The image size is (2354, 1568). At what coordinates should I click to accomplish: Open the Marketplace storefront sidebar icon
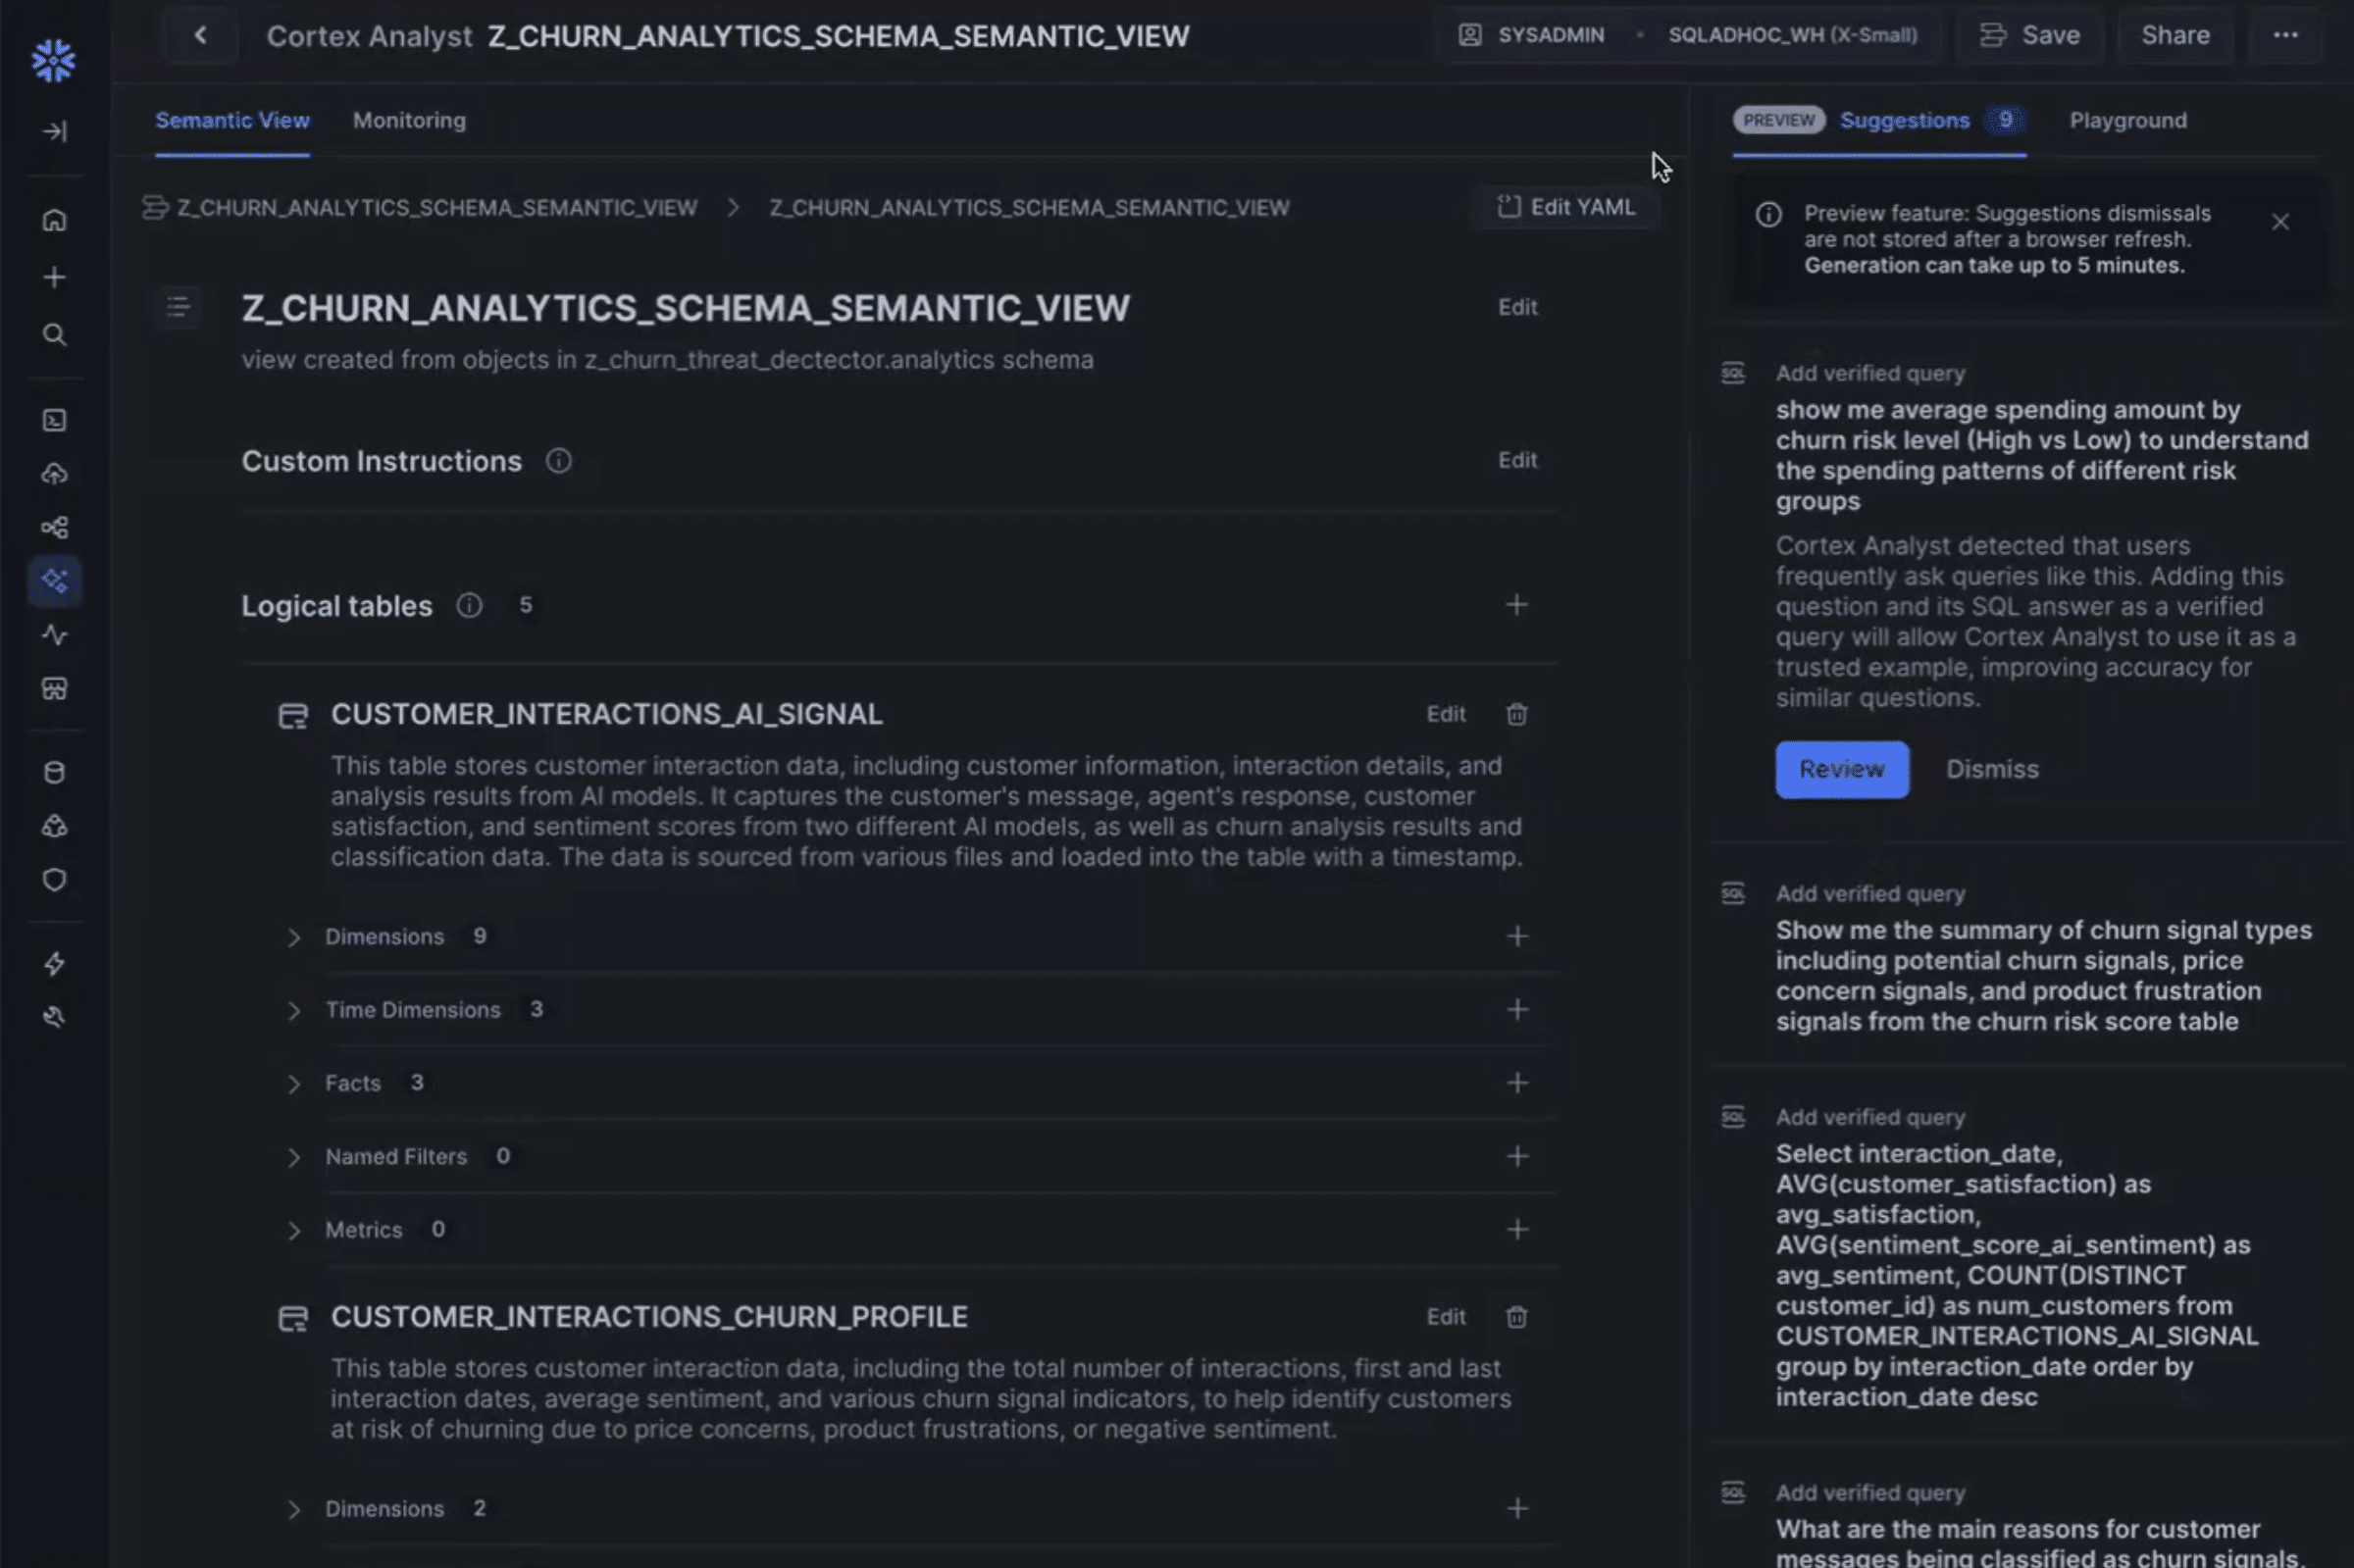point(55,689)
